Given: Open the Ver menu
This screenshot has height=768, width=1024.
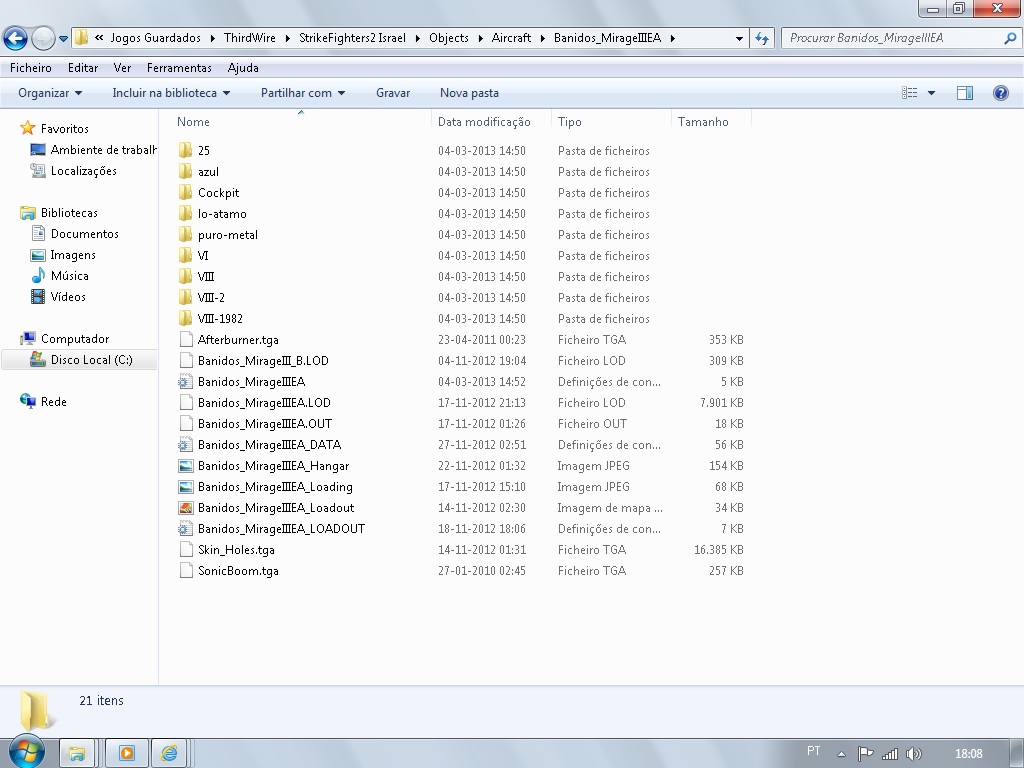Looking at the screenshot, I should click(x=122, y=68).
